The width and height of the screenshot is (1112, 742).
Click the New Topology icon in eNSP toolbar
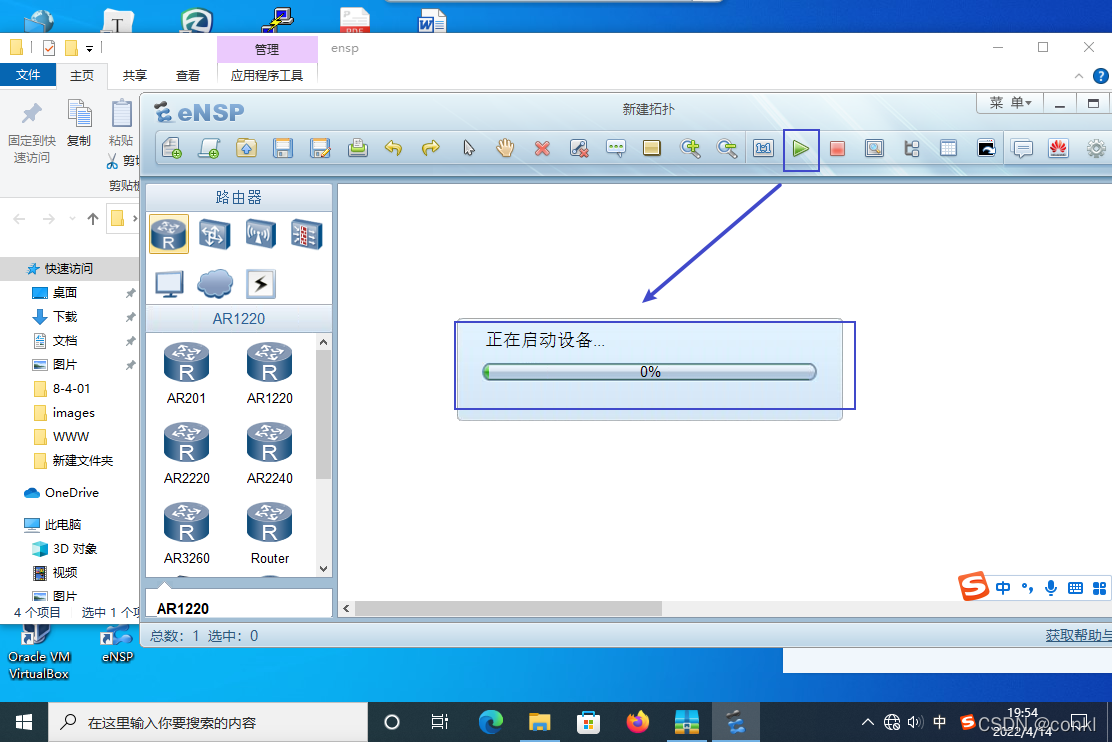172,148
